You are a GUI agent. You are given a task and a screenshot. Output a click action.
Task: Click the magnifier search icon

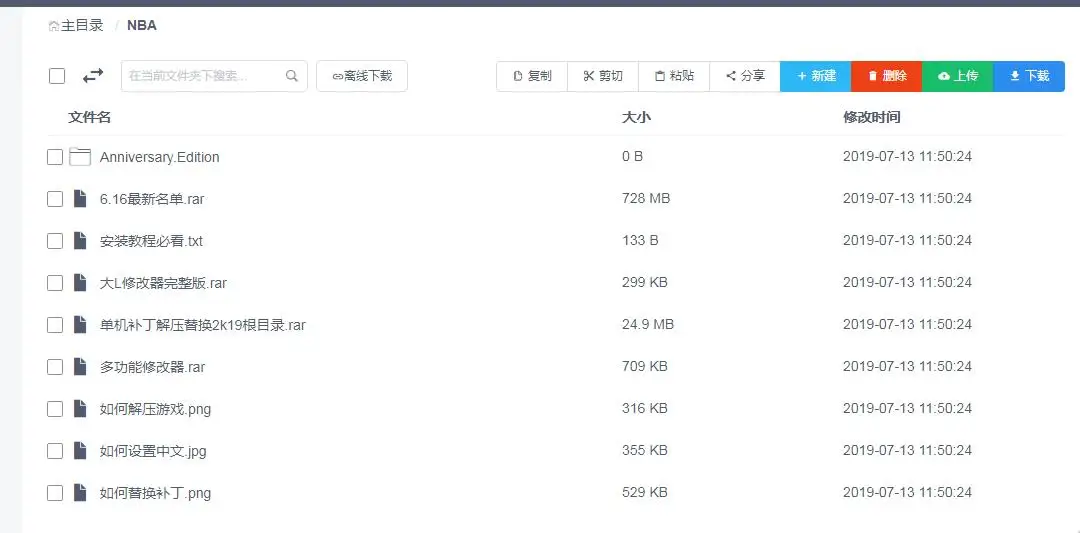[292, 76]
